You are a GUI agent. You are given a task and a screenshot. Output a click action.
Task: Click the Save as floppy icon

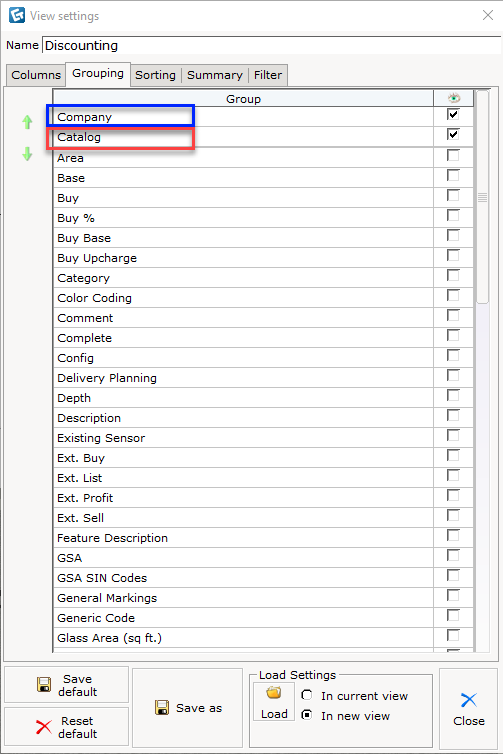162,707
